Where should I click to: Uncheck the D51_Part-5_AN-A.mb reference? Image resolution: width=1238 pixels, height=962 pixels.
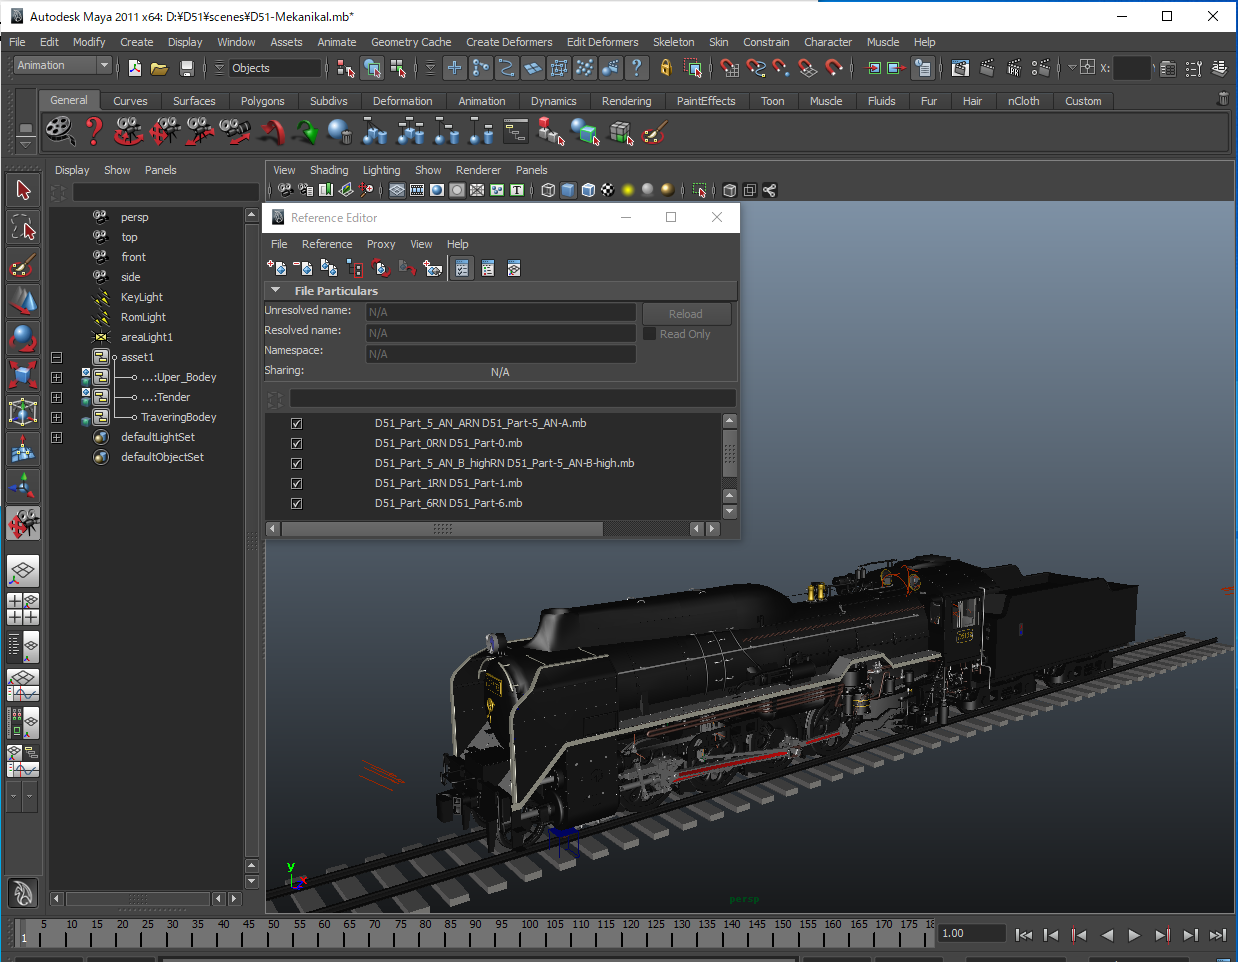(296, 423)
